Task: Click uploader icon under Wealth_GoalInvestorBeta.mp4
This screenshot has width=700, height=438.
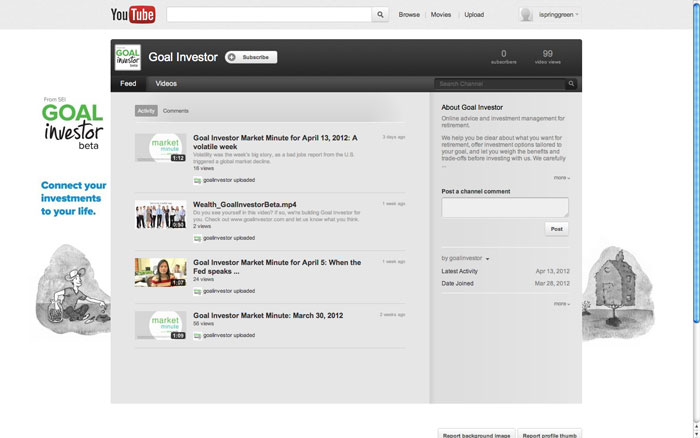Action: tap(197, 238)
